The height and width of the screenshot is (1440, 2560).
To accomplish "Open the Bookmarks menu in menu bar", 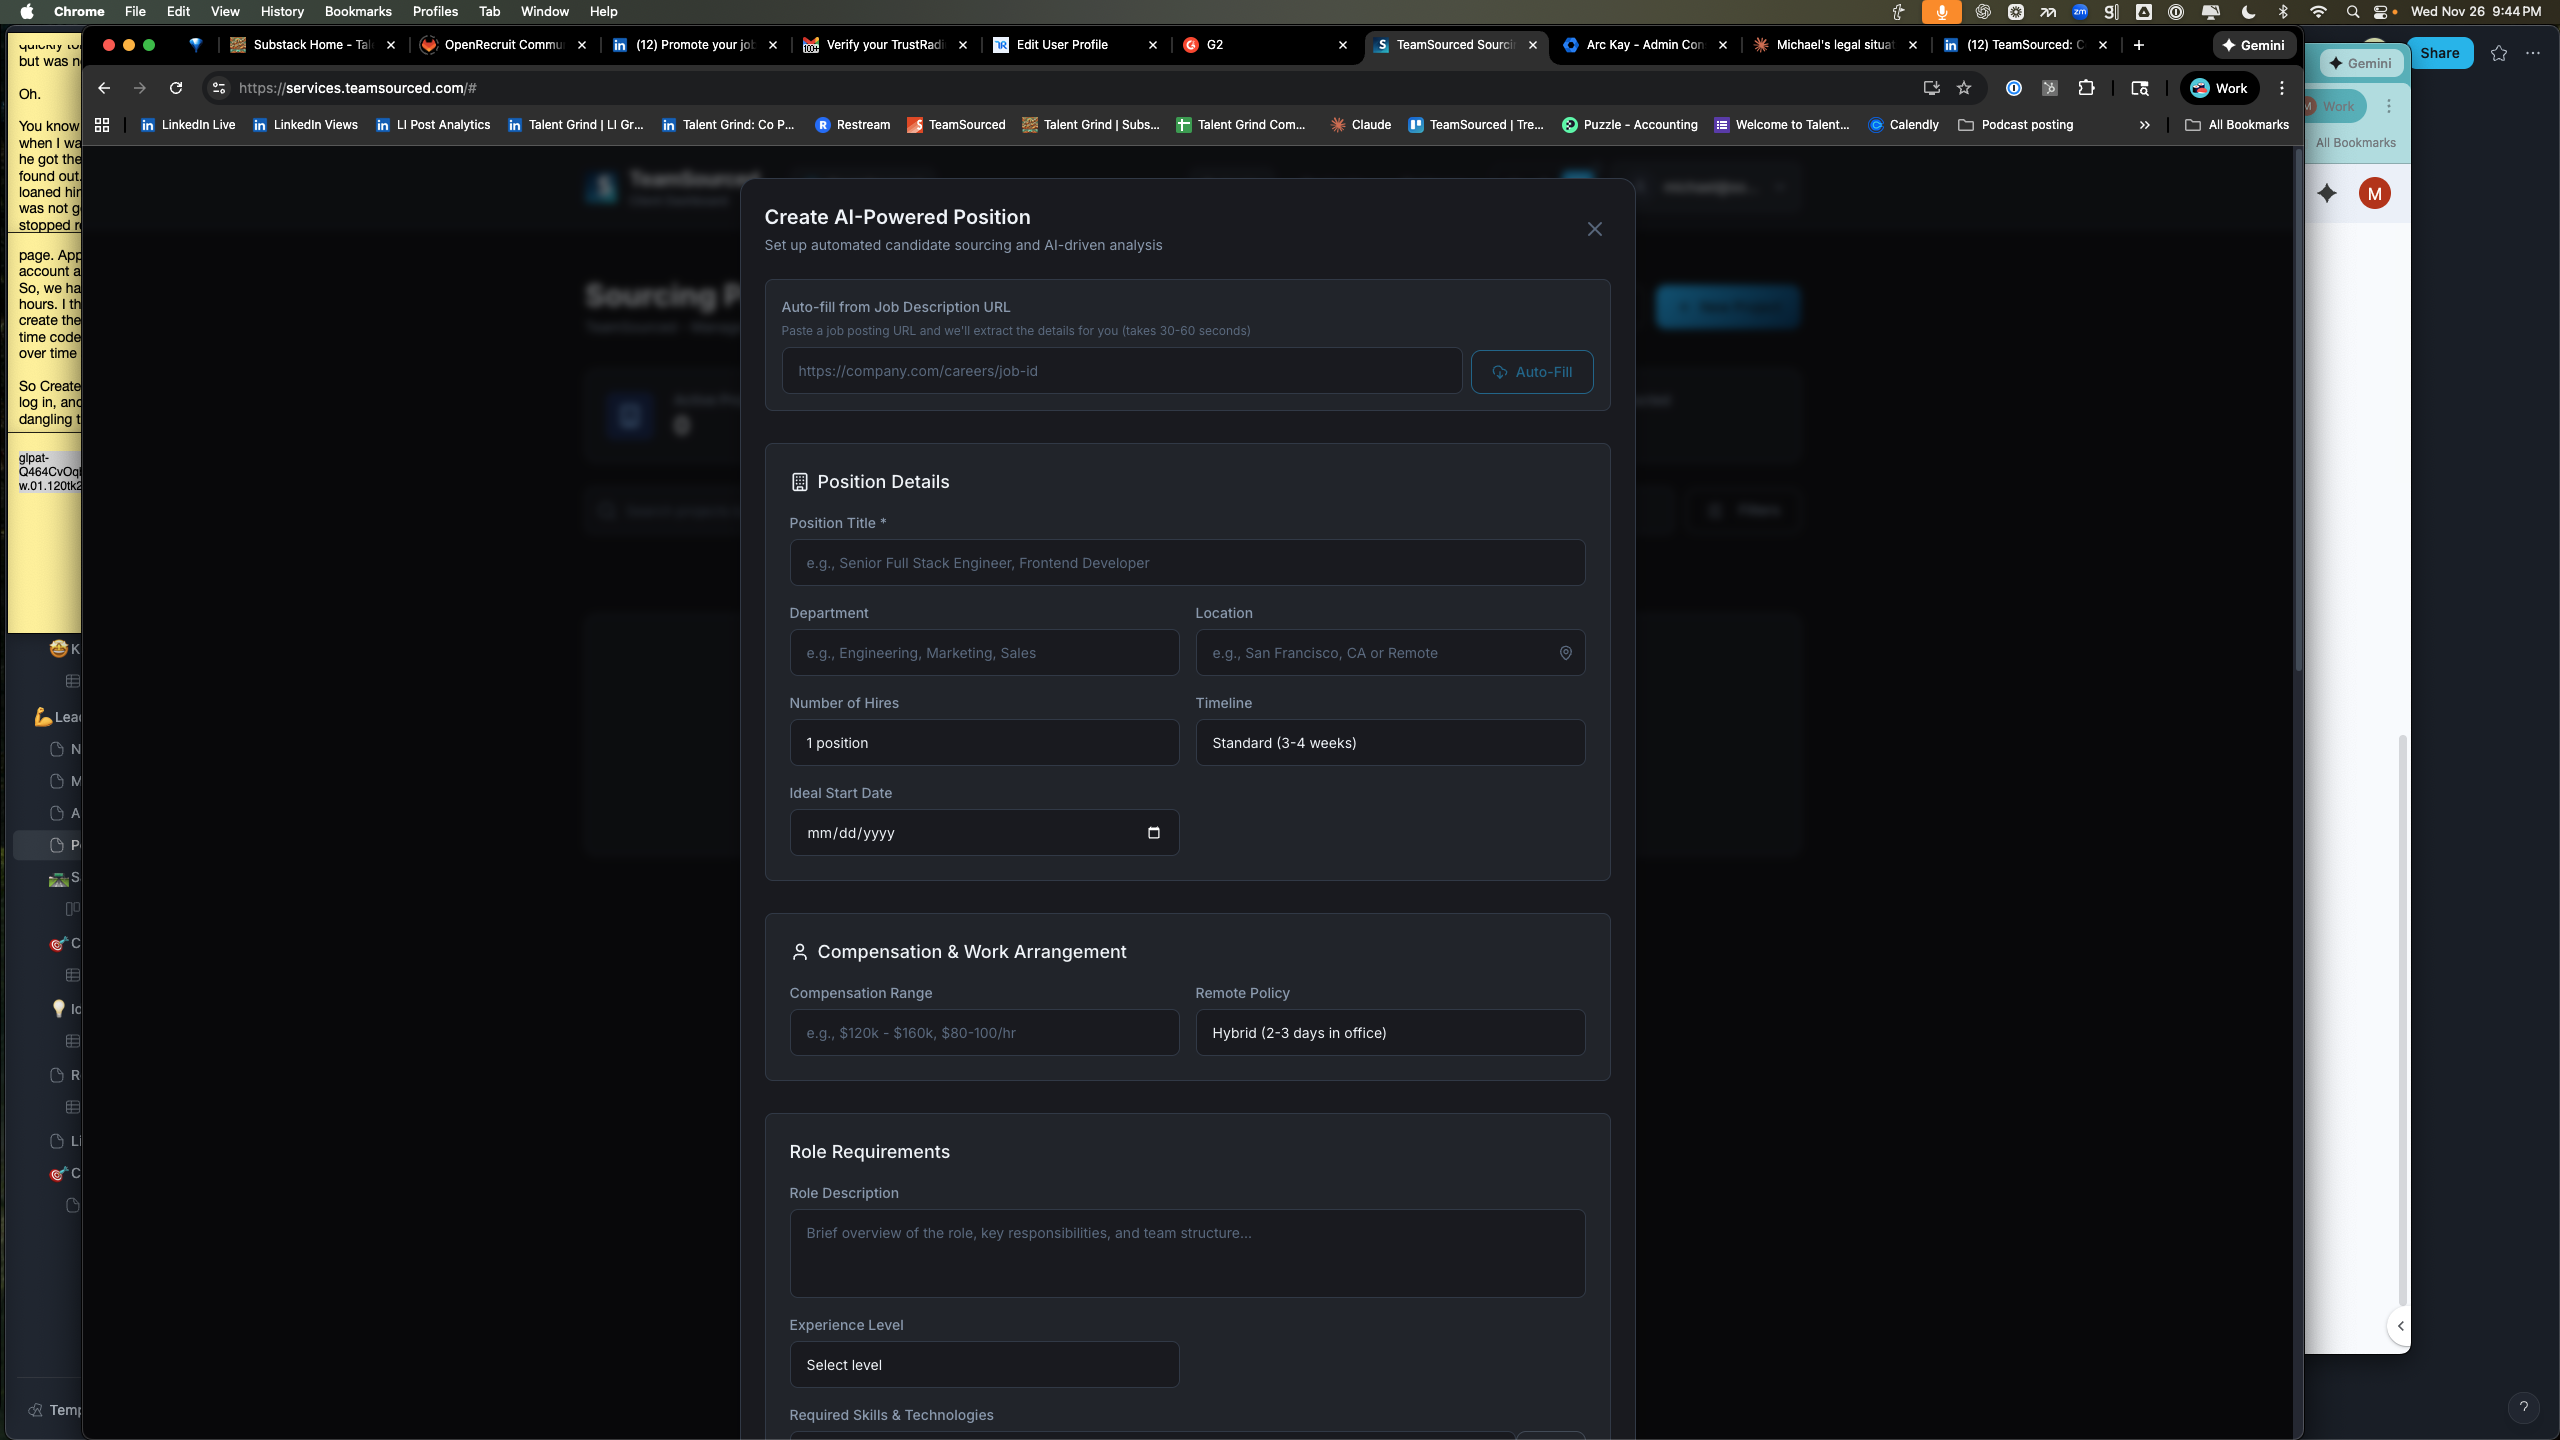I will point(357,11).
